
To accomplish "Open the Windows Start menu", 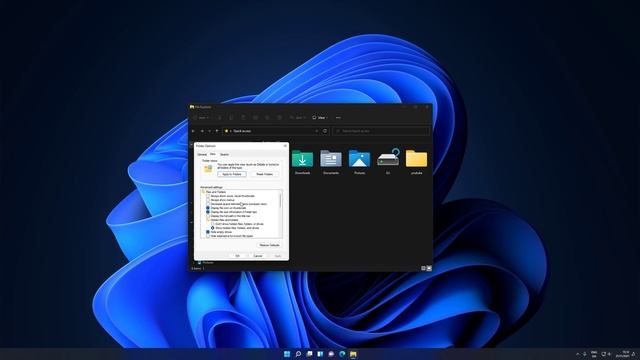I will pyautogui.click(x=287, y=354).
